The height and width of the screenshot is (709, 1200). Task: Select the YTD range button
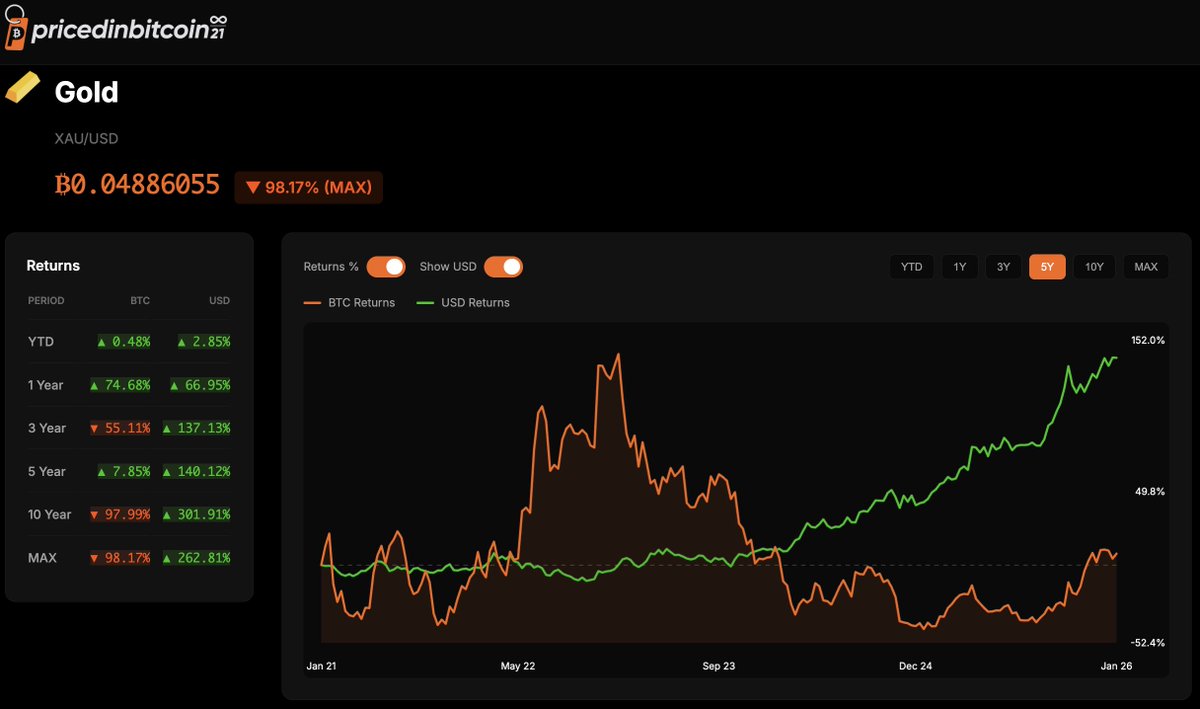coord(911,266)
